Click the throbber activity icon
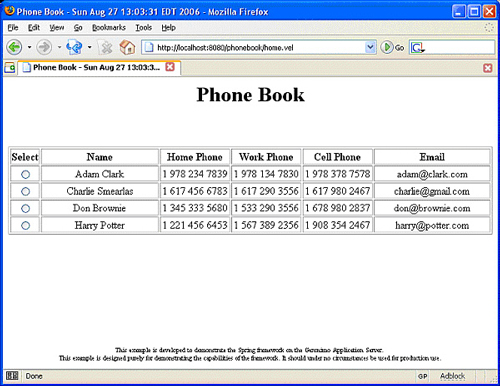This screenshot has width=500, height=386. pyautogui.click(x=489, y=27)
